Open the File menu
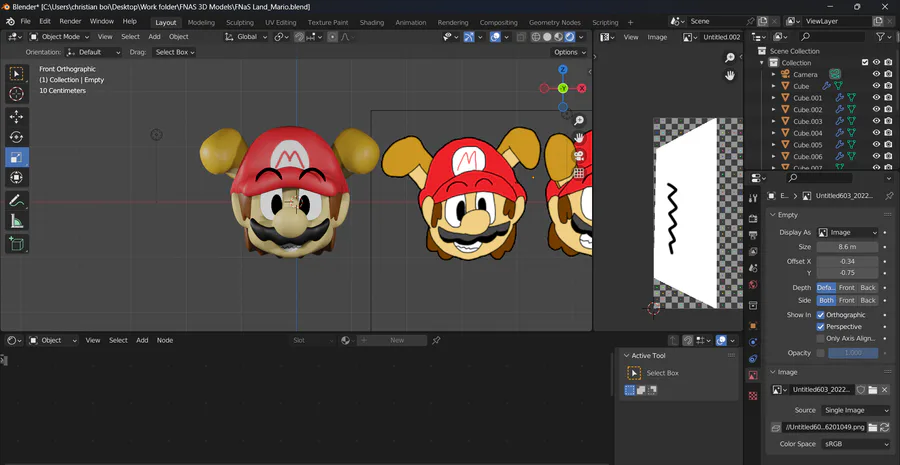The height and width of the screenshot is (465, 900). pos(25,21)
